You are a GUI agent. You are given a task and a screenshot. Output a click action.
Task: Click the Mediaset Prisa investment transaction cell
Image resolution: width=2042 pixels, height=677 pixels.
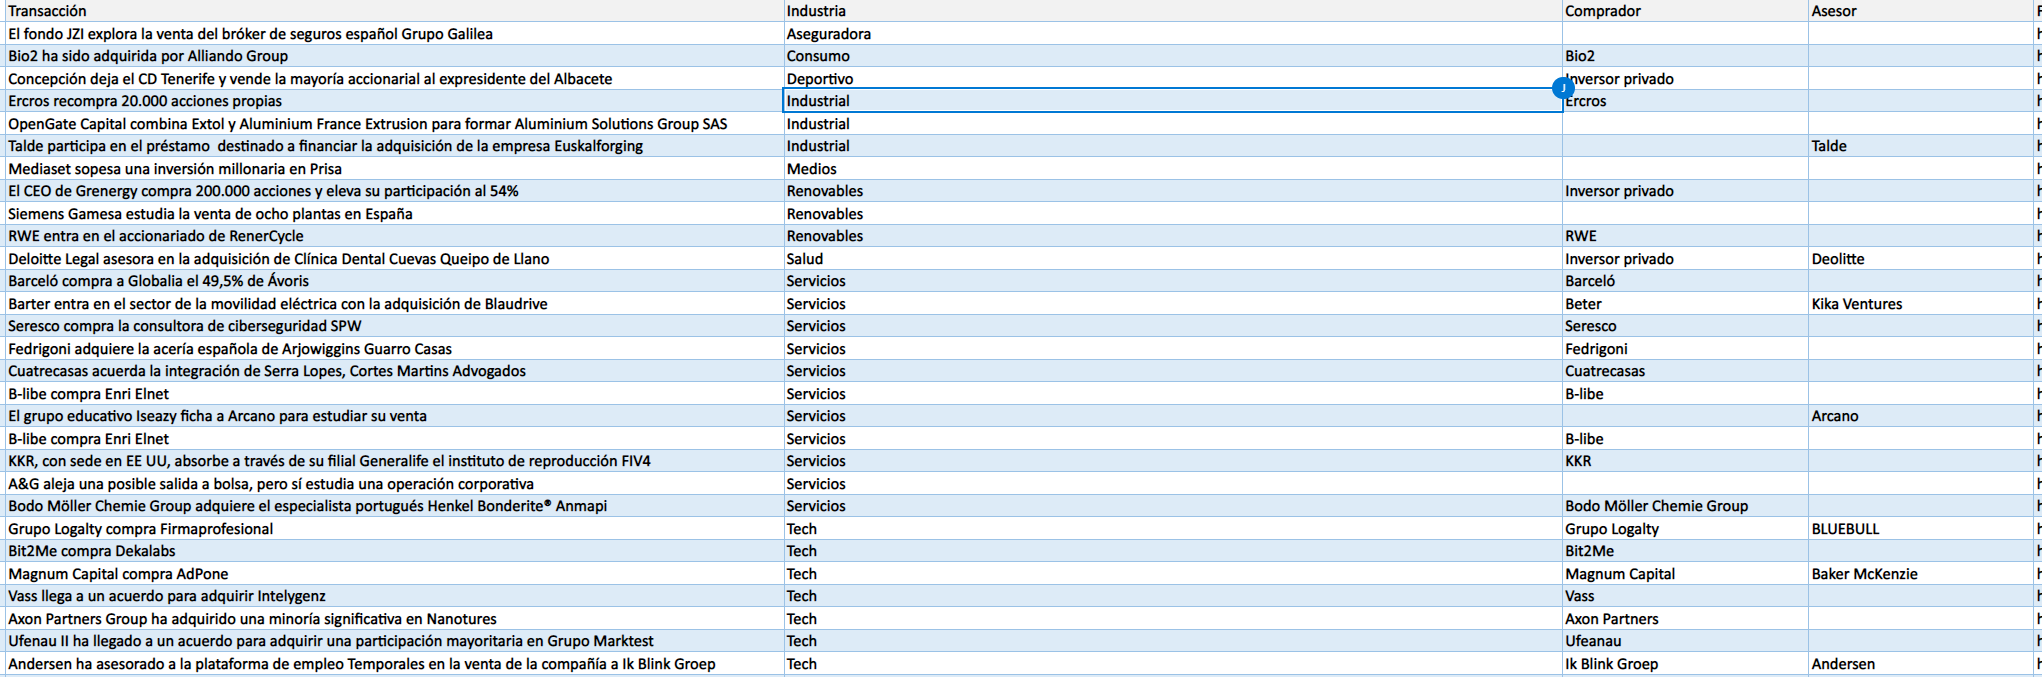point(394,169)
